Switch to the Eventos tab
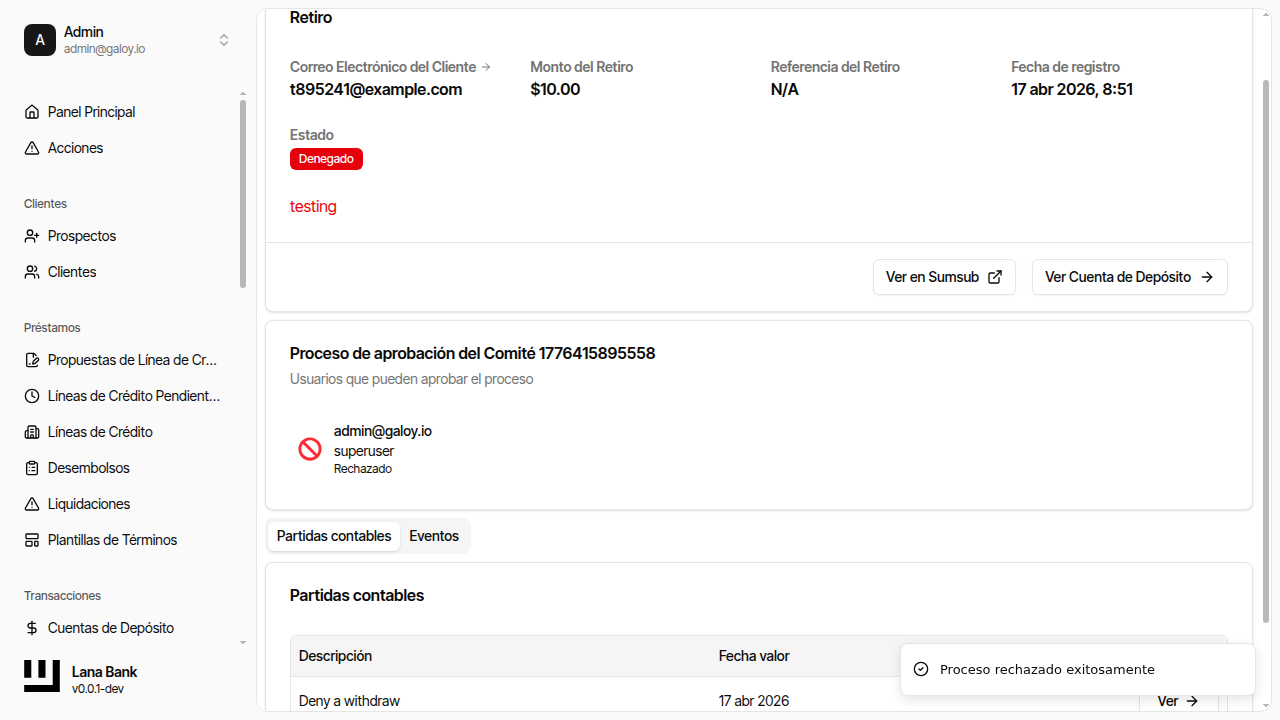 tap(434, 536)
